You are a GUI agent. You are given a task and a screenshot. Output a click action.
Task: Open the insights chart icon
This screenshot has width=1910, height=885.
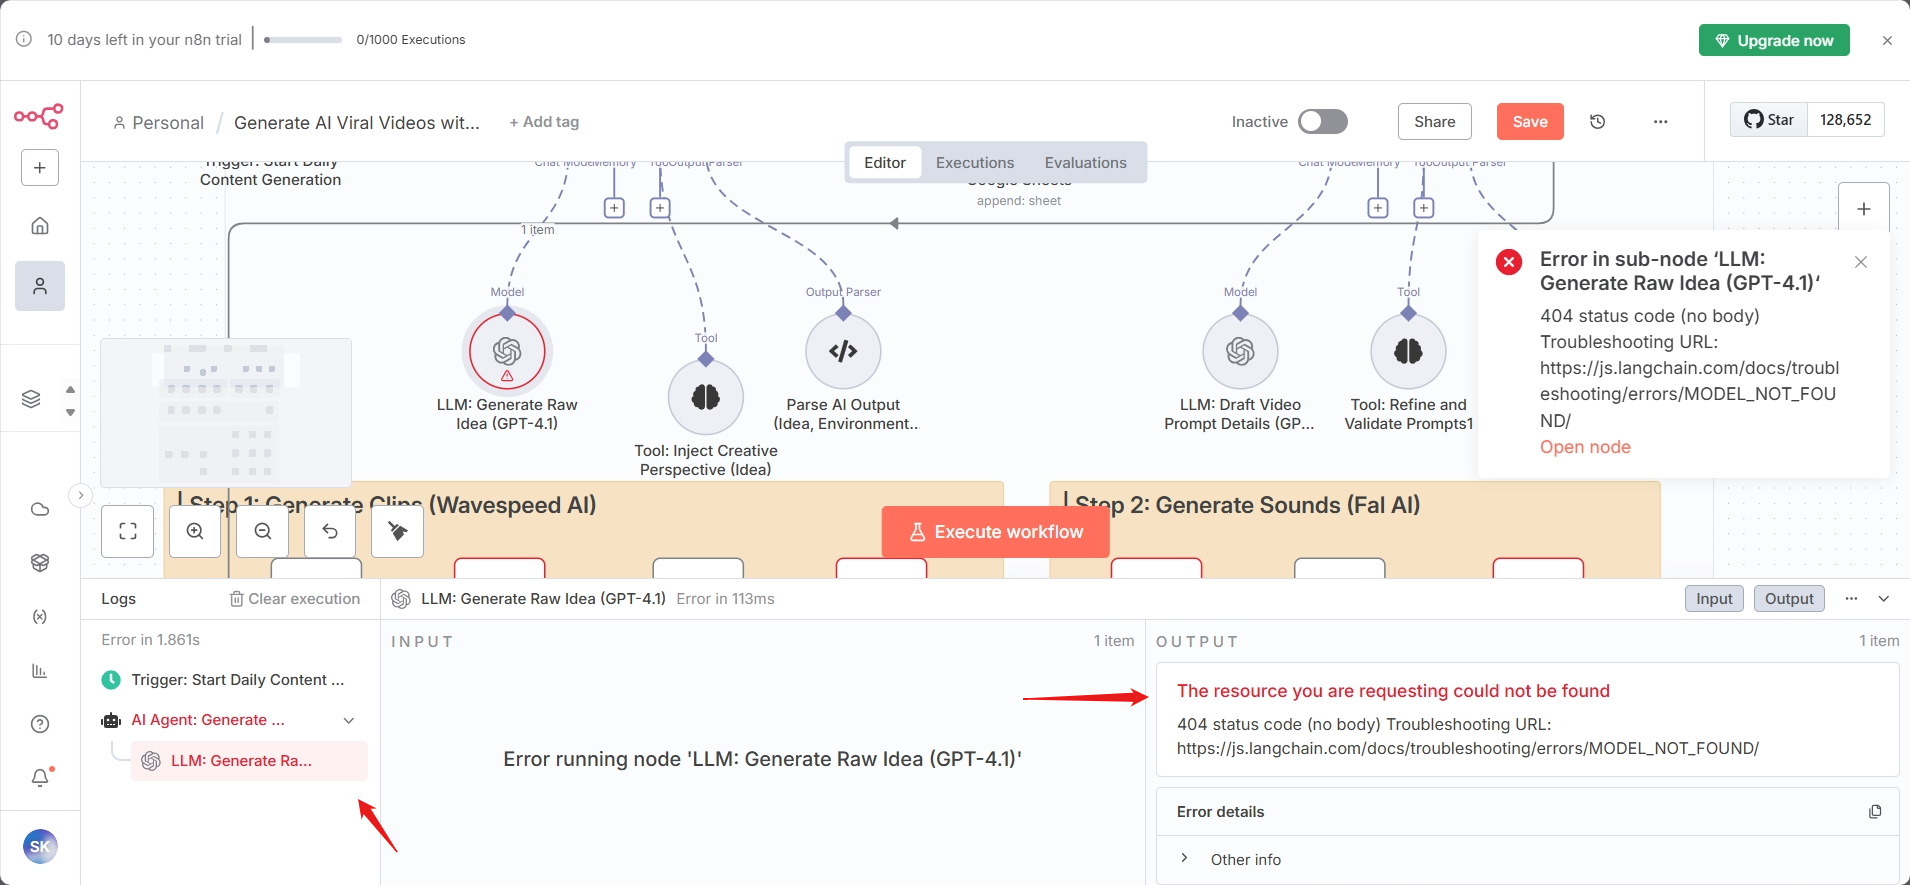click(x=40, y=671)
